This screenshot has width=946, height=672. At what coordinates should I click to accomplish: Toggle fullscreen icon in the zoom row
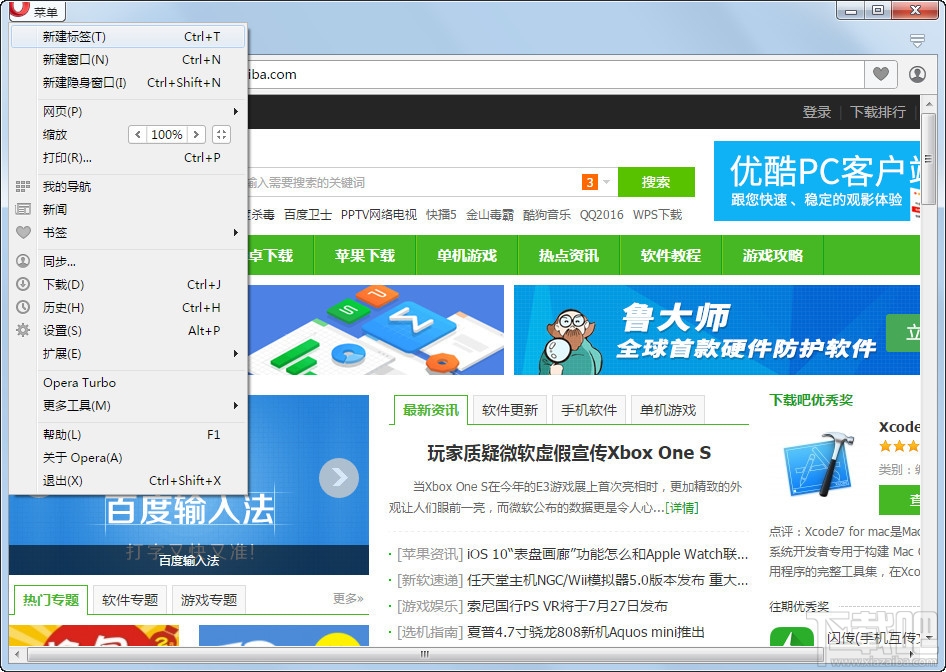pyautogui.click(x=220, y=134)
